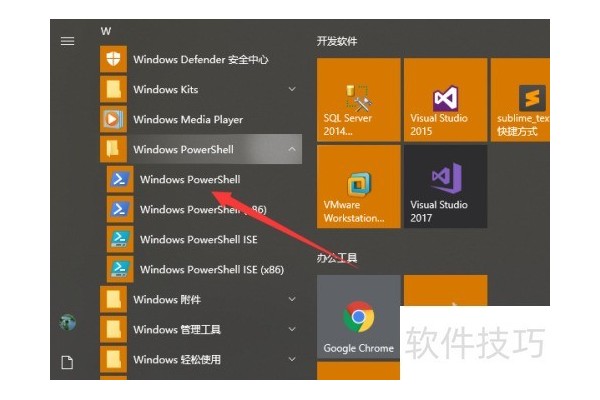This screenshot has width=600, height=400.
Task: Expand the Windows Kits chevron
Action: click(292, 89)
